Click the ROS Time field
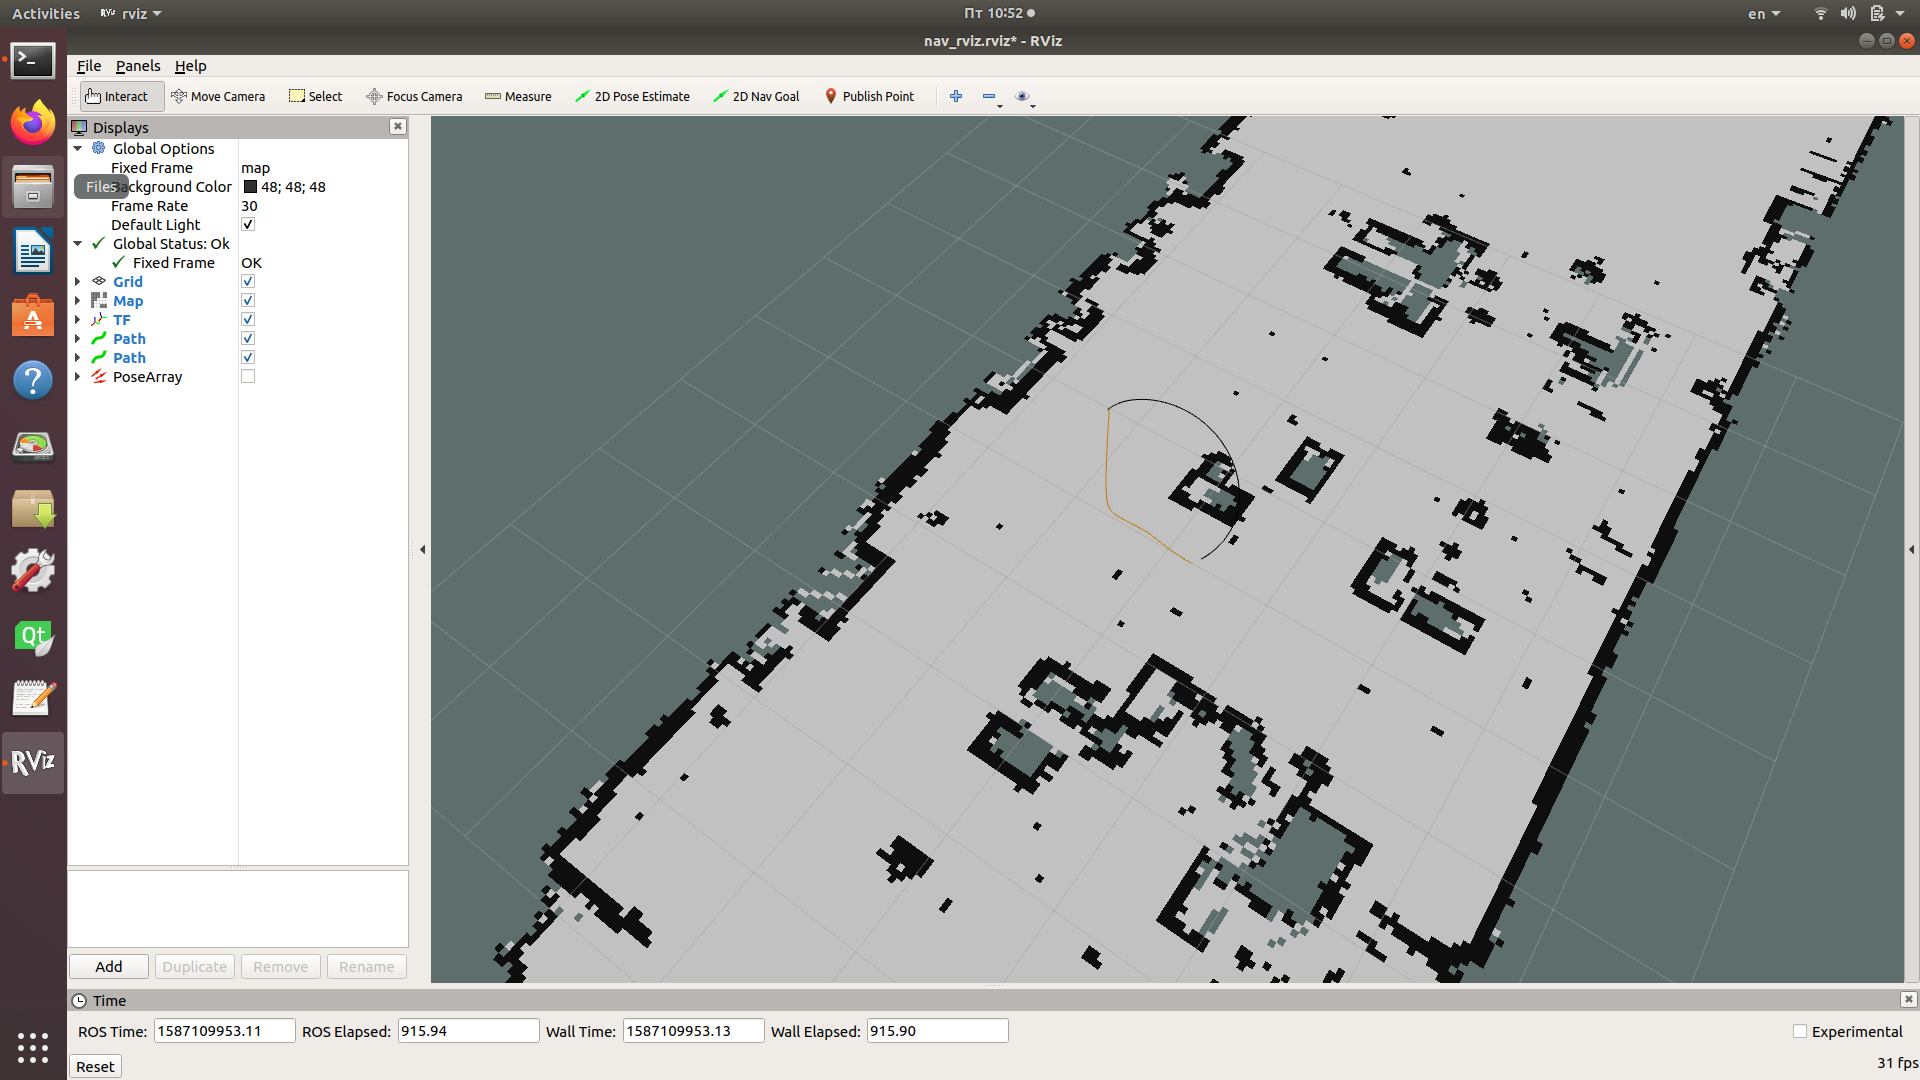Image resolution: width=1920 pixels, height=1080 pixels. [224, 1030]
